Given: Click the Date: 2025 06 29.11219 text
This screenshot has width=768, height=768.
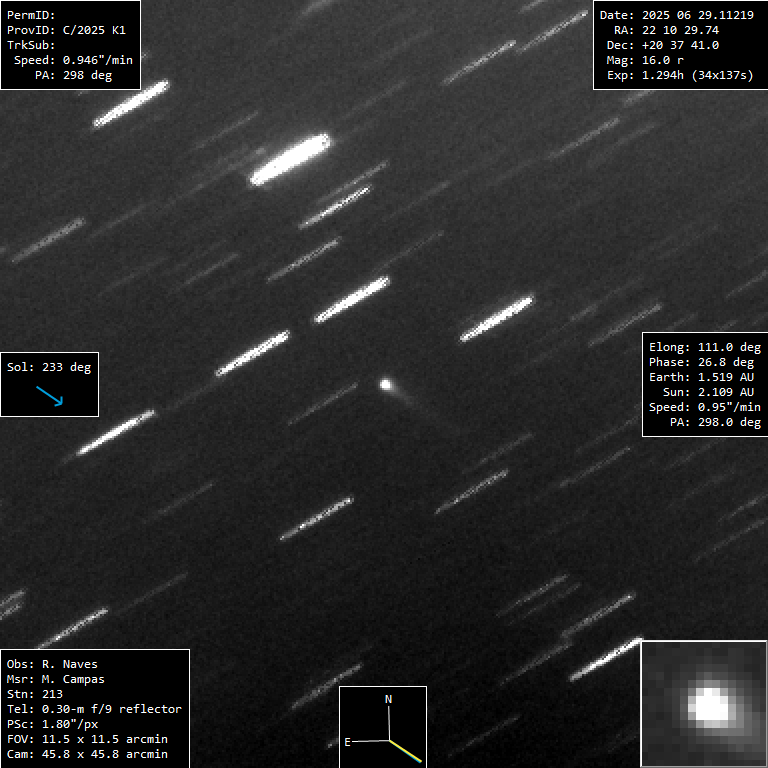Looking at the screenshot, I should pyautogui.click(x=677, y=15).
